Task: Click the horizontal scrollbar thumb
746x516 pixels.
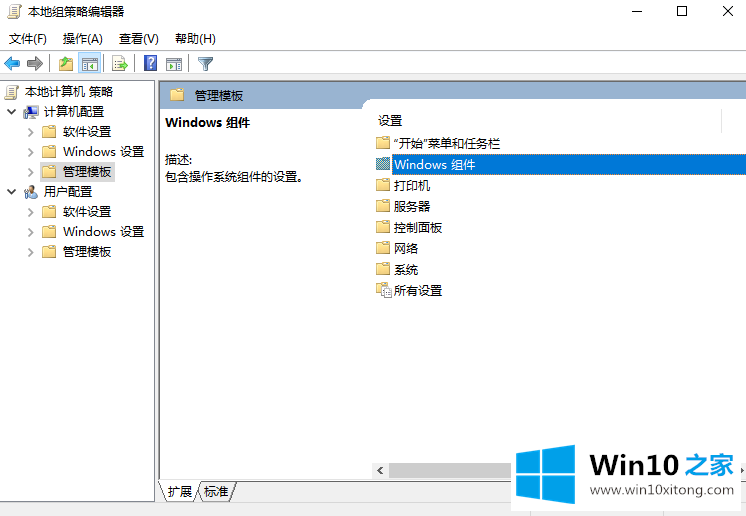Action: pyautogui.click(x=452, y=470)
